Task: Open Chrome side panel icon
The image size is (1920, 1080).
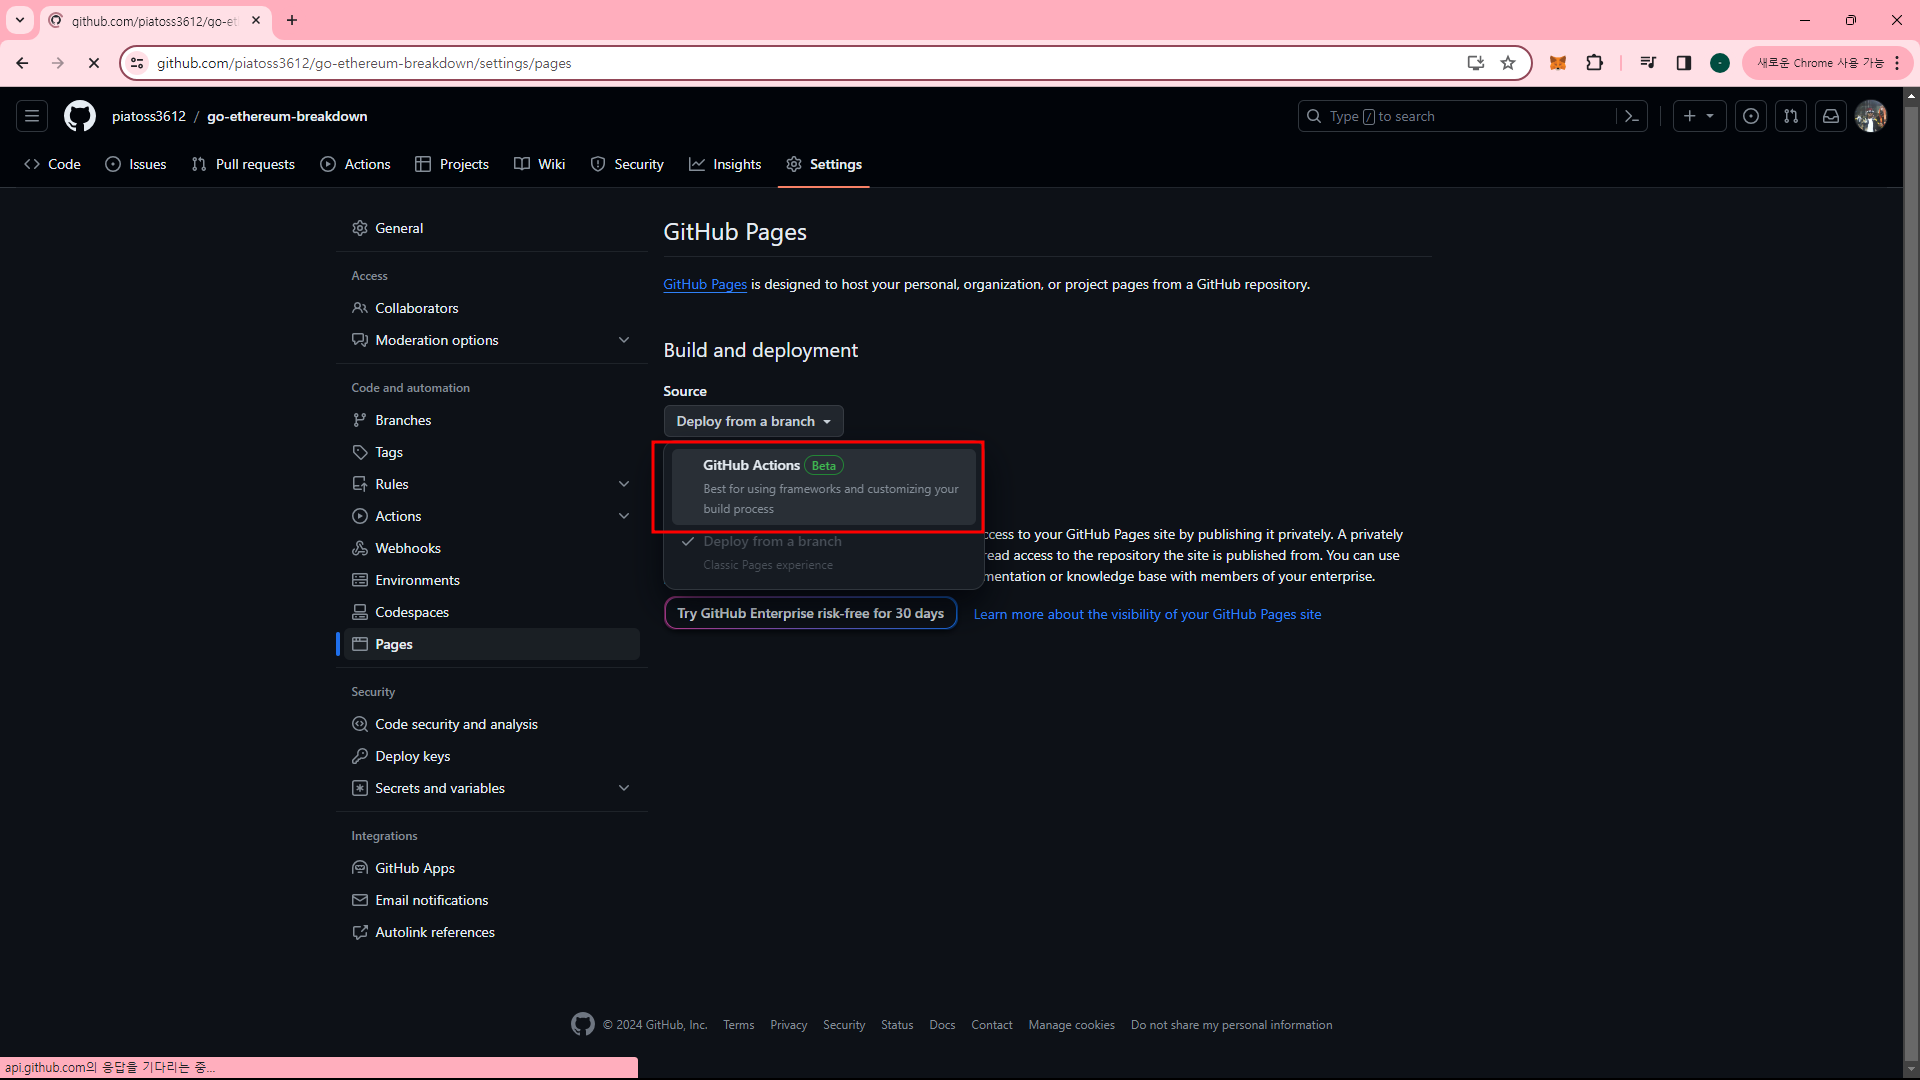Action: click(1684, 63)
